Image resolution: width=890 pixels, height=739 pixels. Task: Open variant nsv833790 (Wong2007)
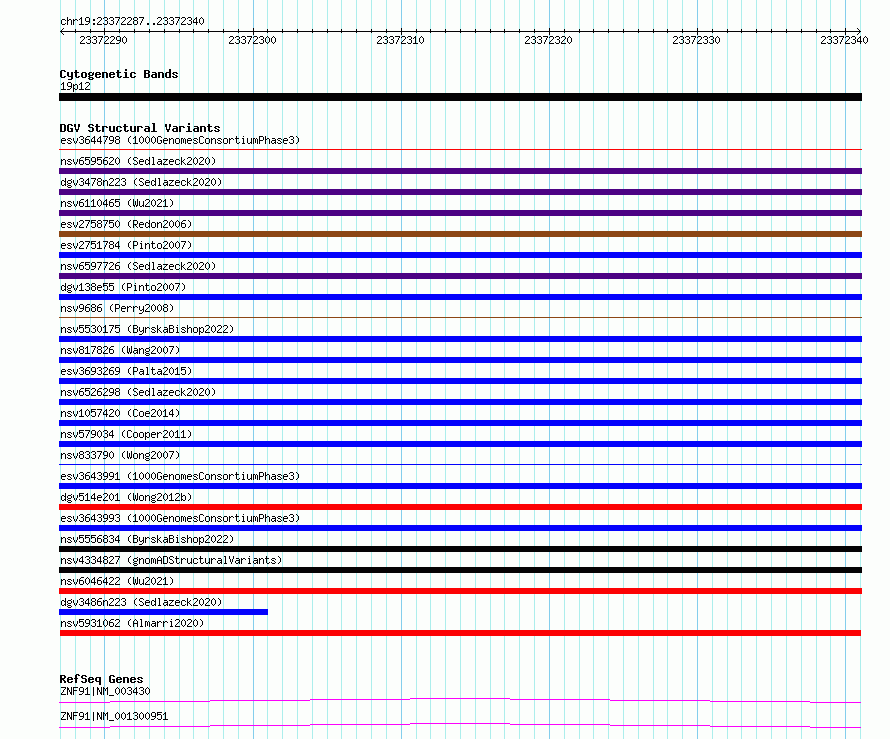120,455
